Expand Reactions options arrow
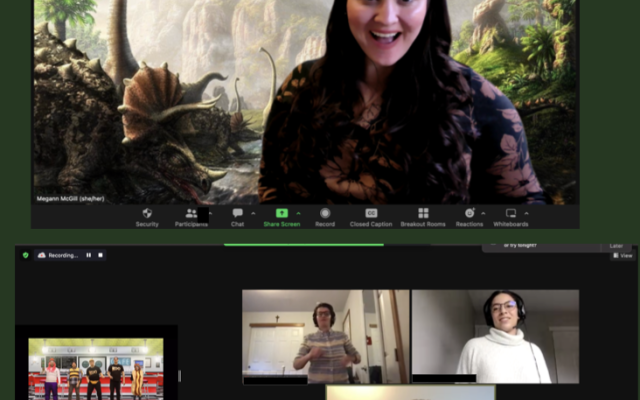 (483, 213)
